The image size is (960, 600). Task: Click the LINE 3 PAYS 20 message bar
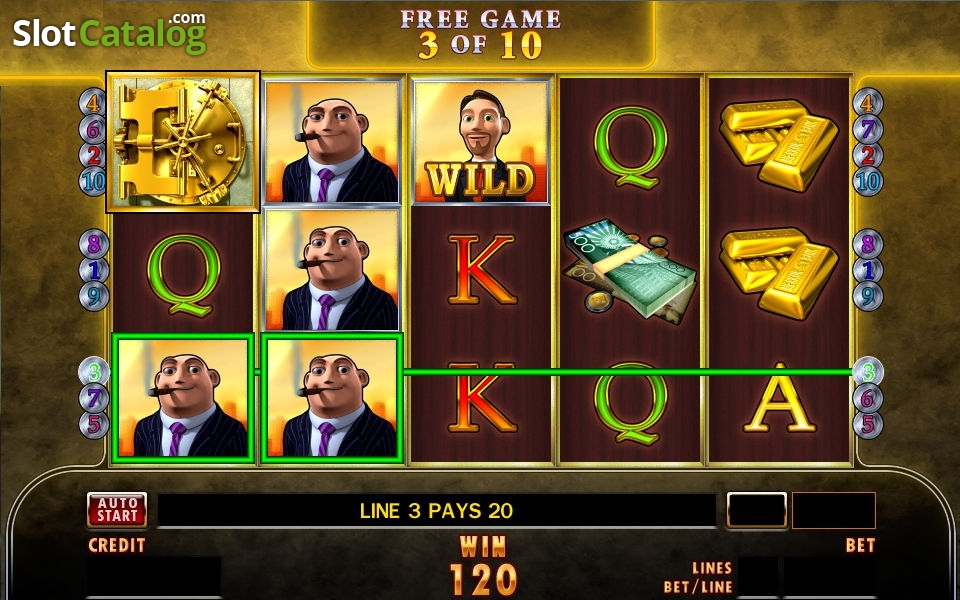coord(437,511)
